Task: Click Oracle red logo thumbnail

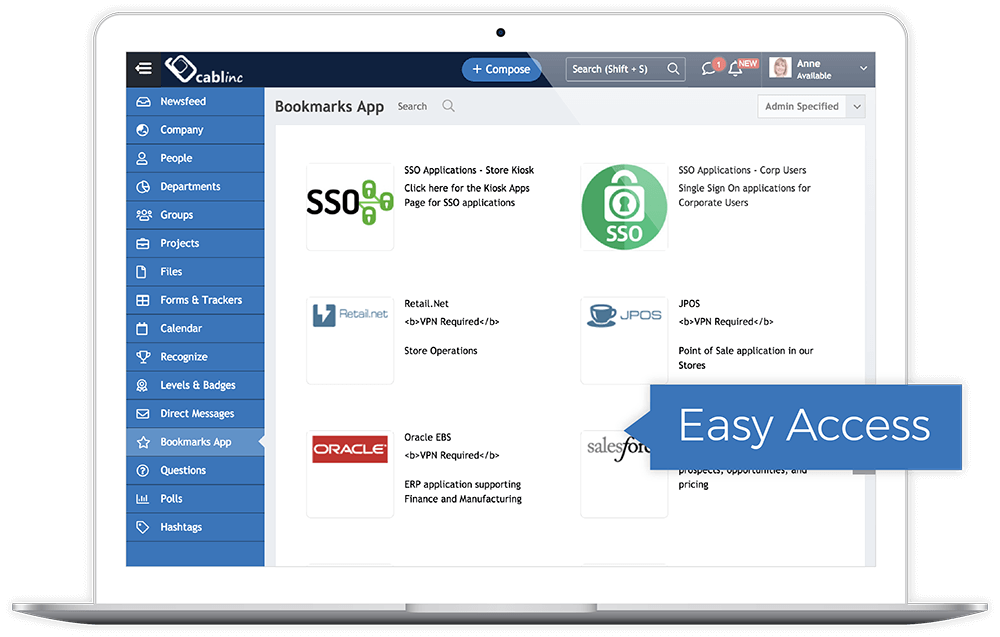Action: click(x=350, y=474)
